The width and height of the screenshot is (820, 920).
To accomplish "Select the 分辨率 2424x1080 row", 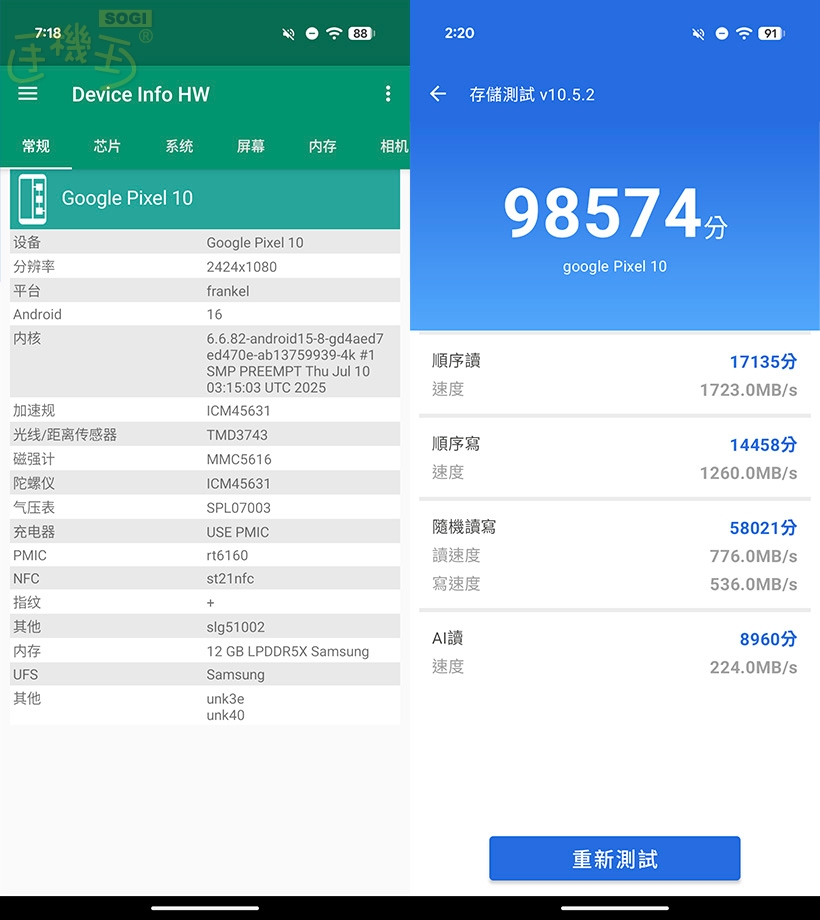I will click(205, 266).
